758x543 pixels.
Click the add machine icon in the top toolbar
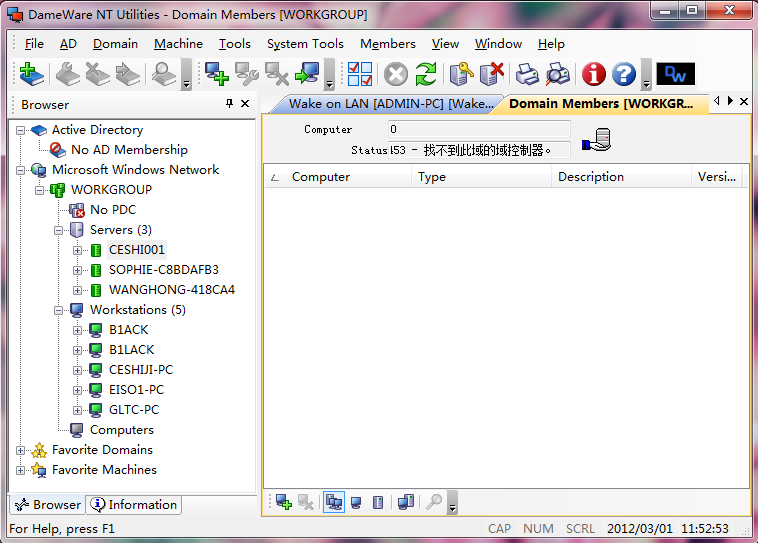click(216, 74)
